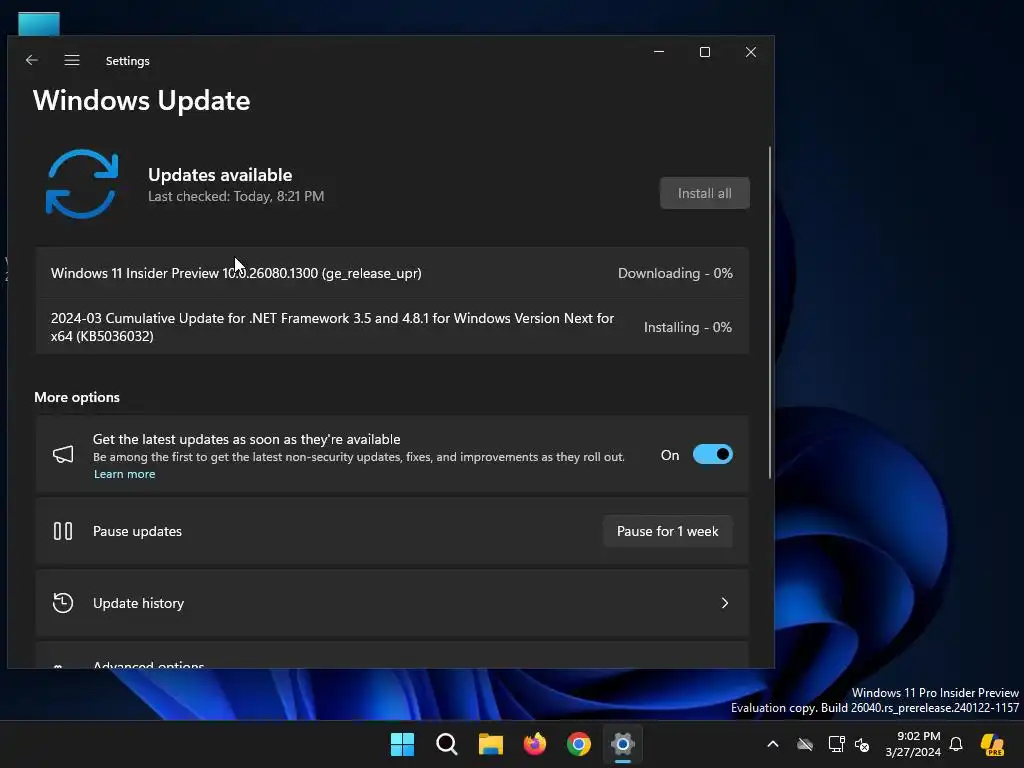Click the OneDrive cloud tray icon
Viewport: 1024px width, 768px height.
pyautogui.click(x=805, y=744)
